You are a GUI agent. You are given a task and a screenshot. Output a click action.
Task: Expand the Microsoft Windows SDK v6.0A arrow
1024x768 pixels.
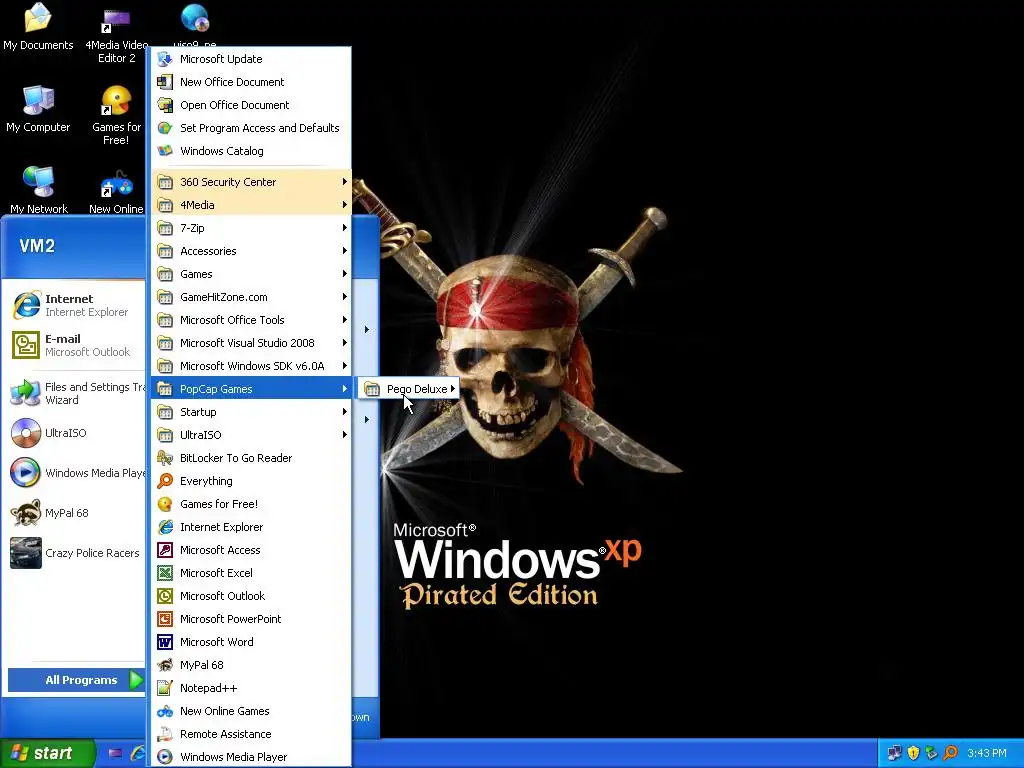(344, 366)
